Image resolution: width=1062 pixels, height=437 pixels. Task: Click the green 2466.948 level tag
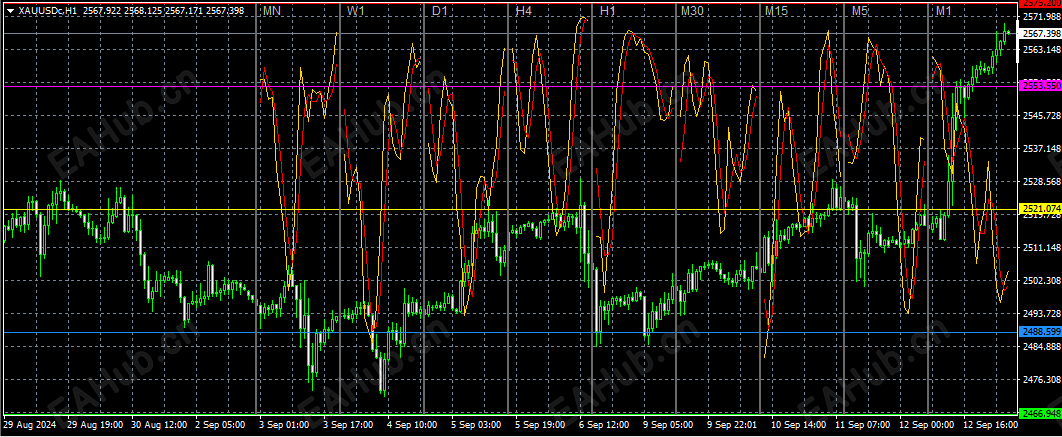[1040, 413]
